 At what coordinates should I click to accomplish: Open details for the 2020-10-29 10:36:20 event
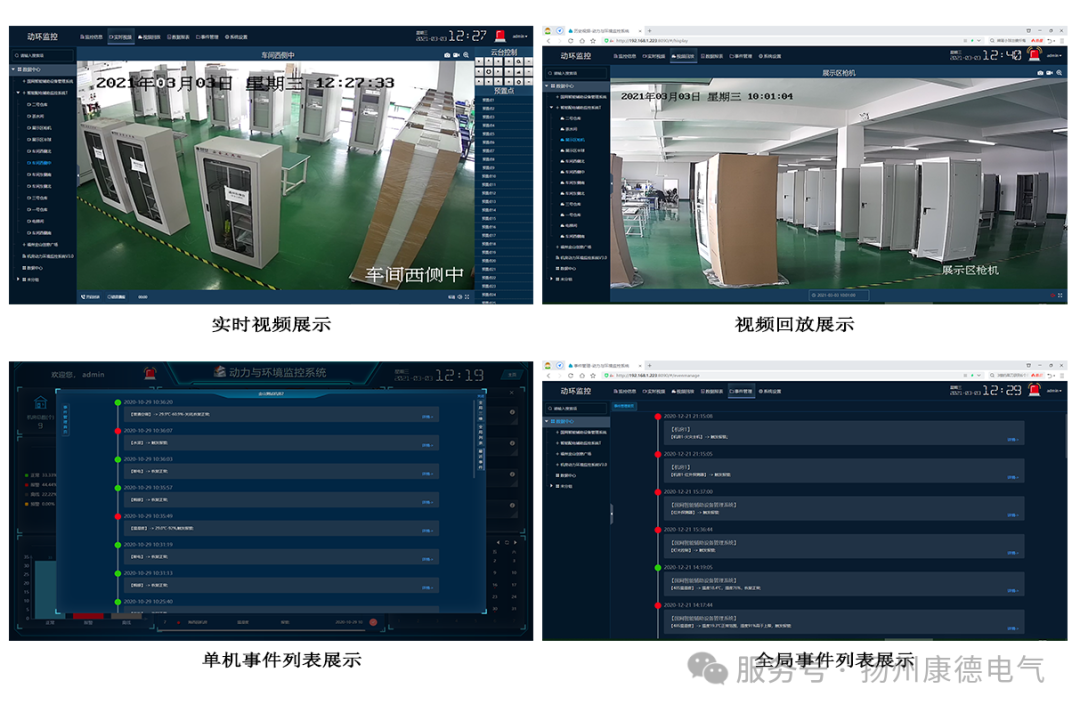[427, 417]
